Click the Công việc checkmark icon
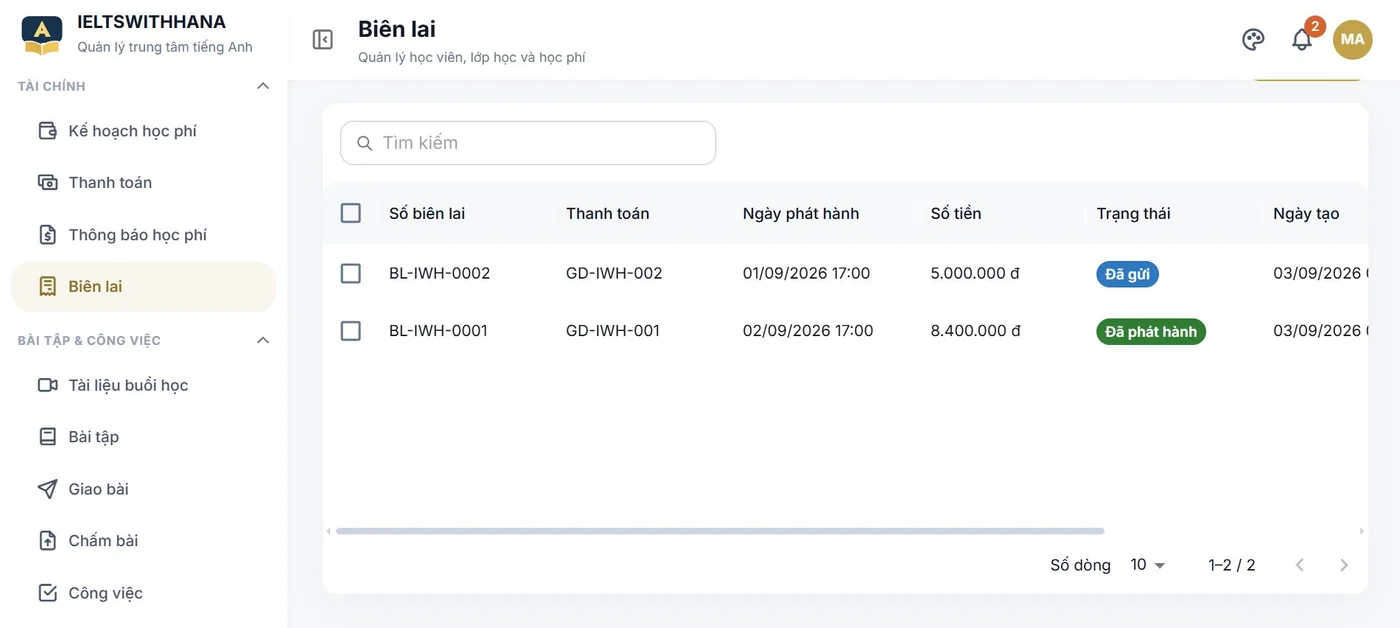 pyautogui.click(x=47, y=593)
